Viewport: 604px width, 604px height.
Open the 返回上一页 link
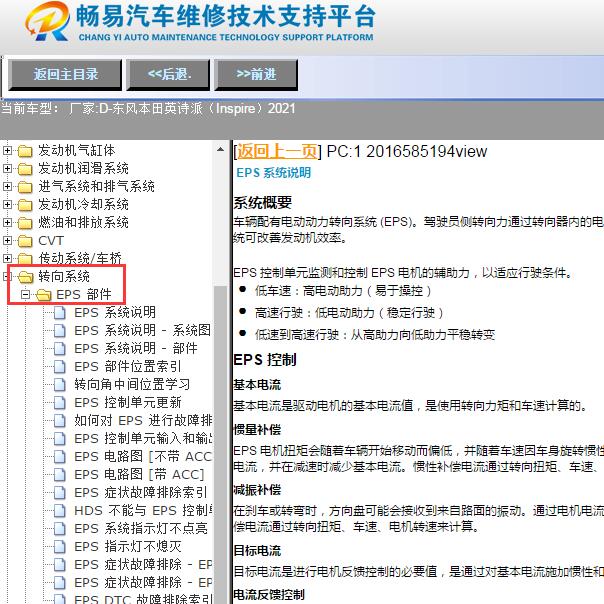click(x=277, y=151)
